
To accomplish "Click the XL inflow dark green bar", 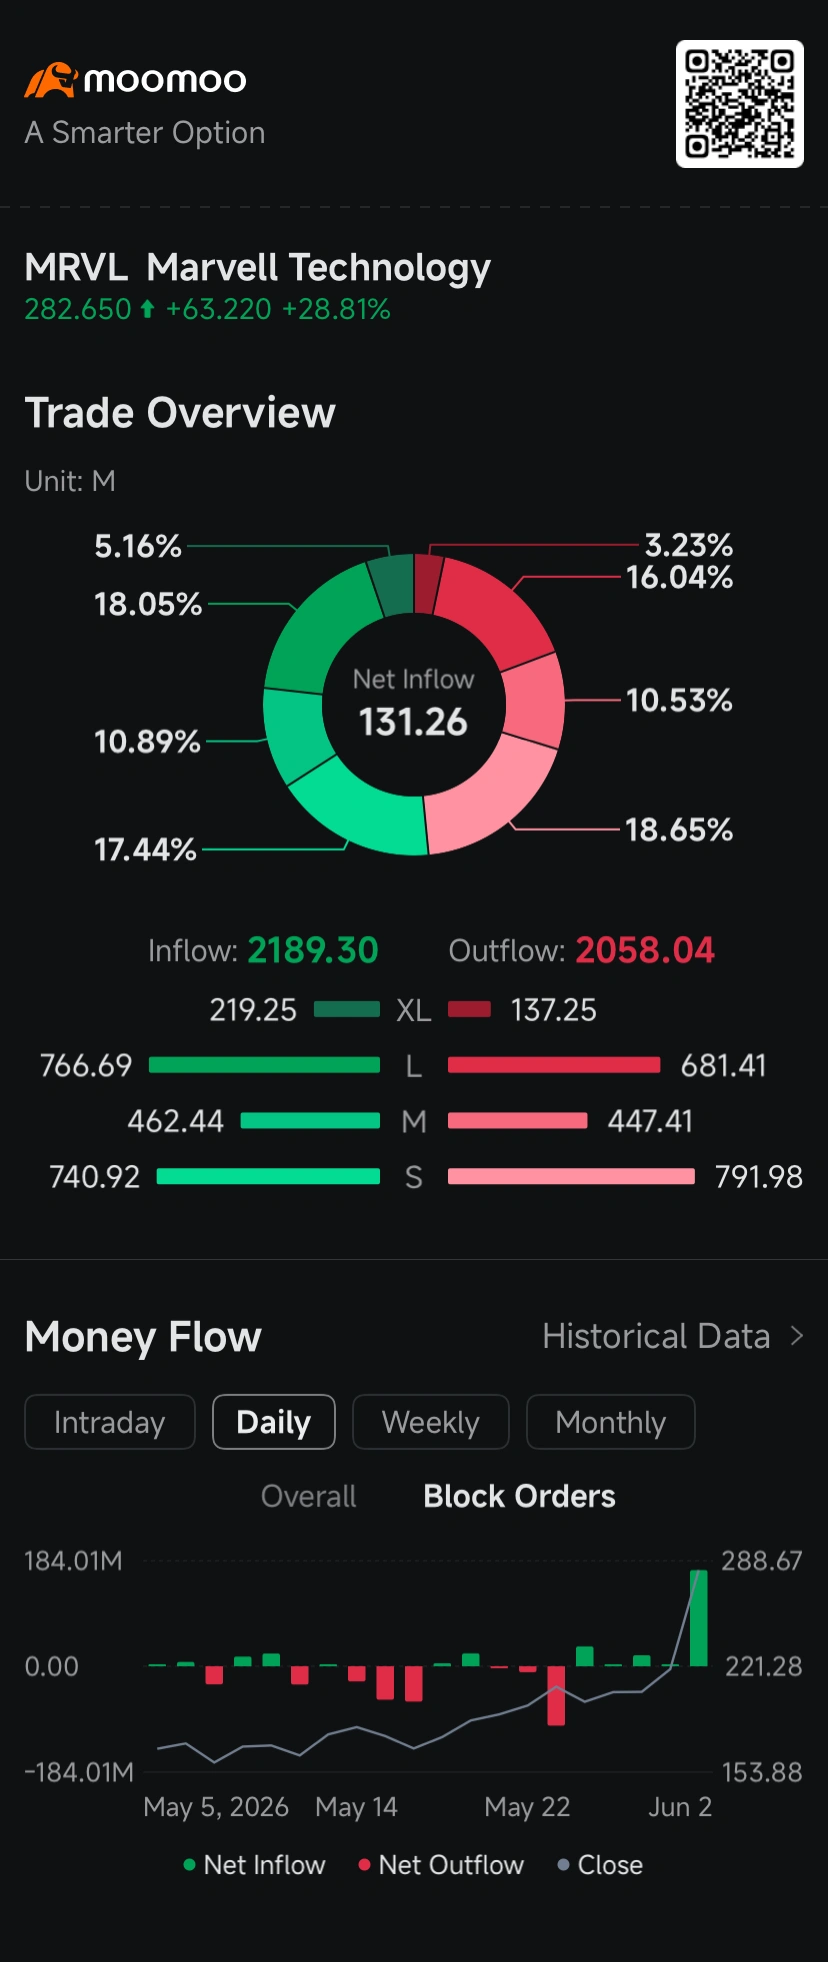I will 347,1009.
